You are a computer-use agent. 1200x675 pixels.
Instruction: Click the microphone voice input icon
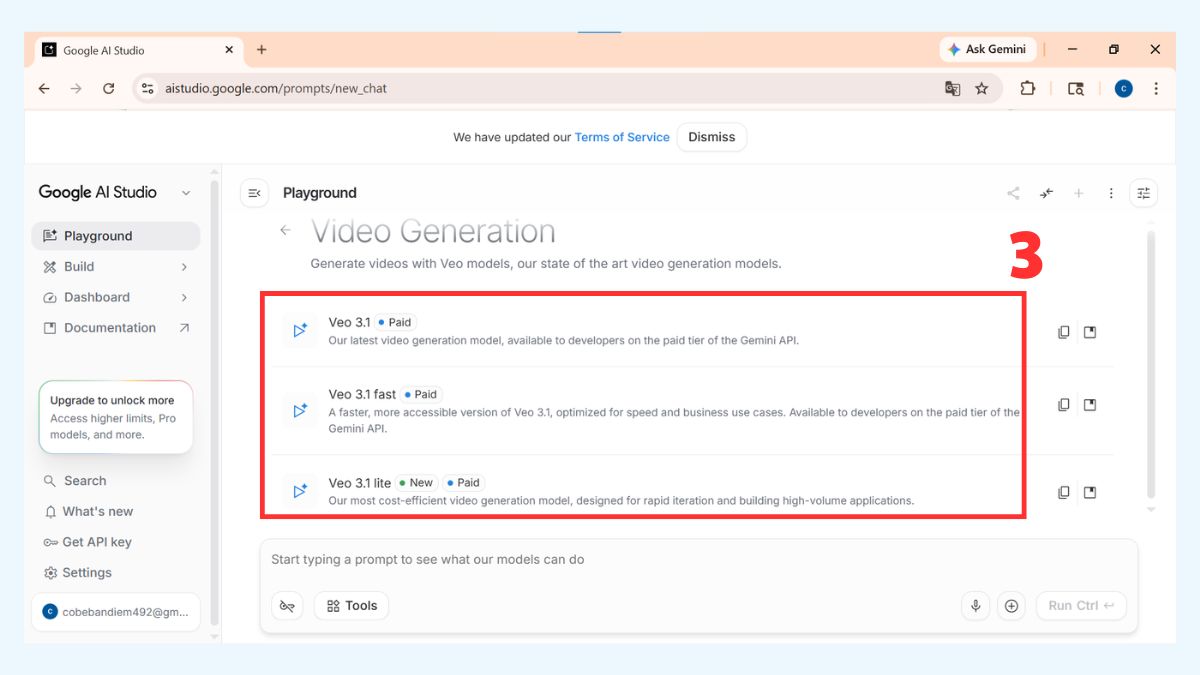click(976, 606)
